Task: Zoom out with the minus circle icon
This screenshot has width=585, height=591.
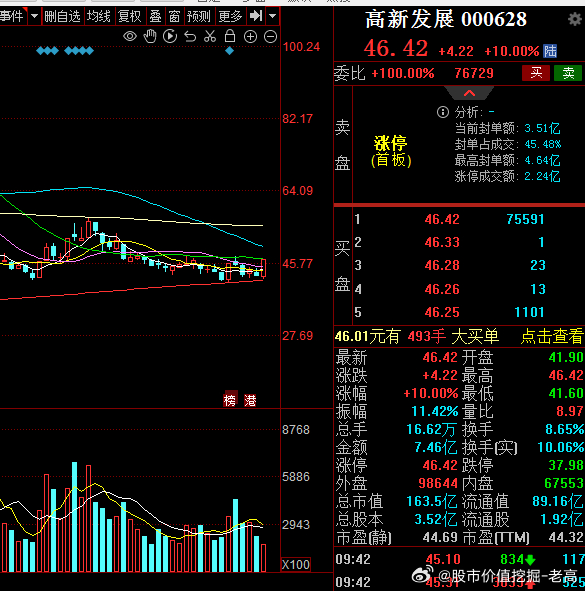Action: [x=270, y=37]
